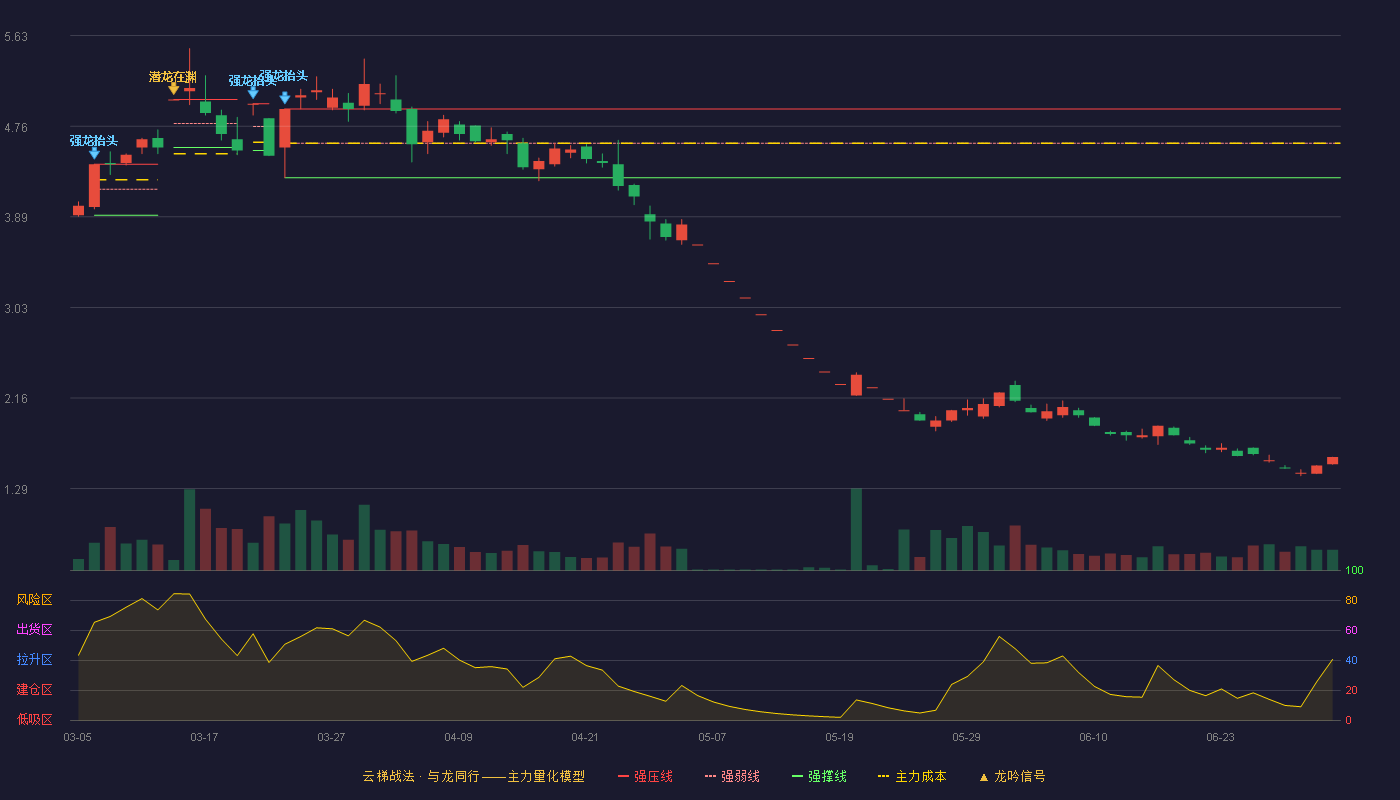Viewport: 1400px width, 800px height.
Task: Click the 建仓区 zone label
Action: [34, 690]
